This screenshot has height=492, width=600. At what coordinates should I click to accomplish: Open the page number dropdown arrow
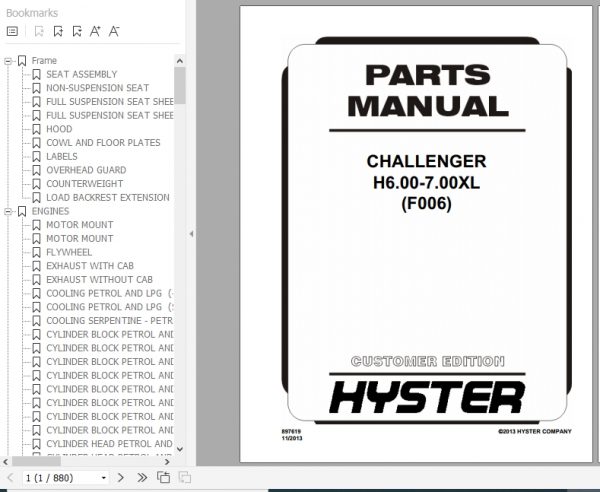pyautogui.click(x=103, y=478)
